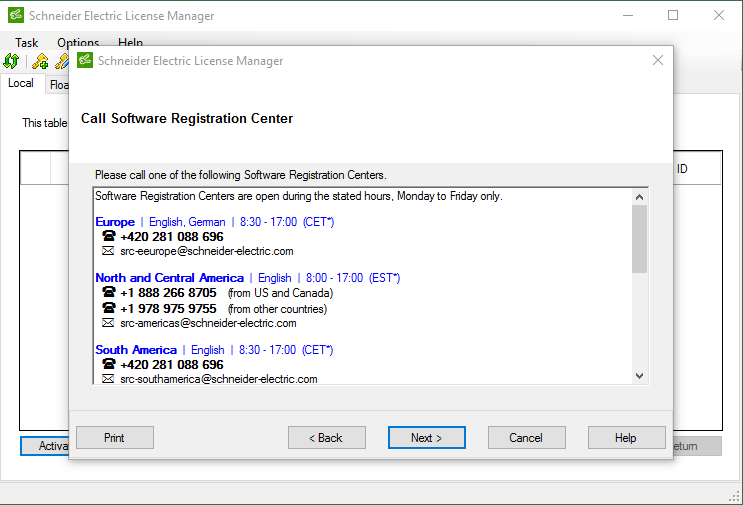This screenshot has width=743, height=505.
Task: Proceed with the Next > button
Action: 426,437
